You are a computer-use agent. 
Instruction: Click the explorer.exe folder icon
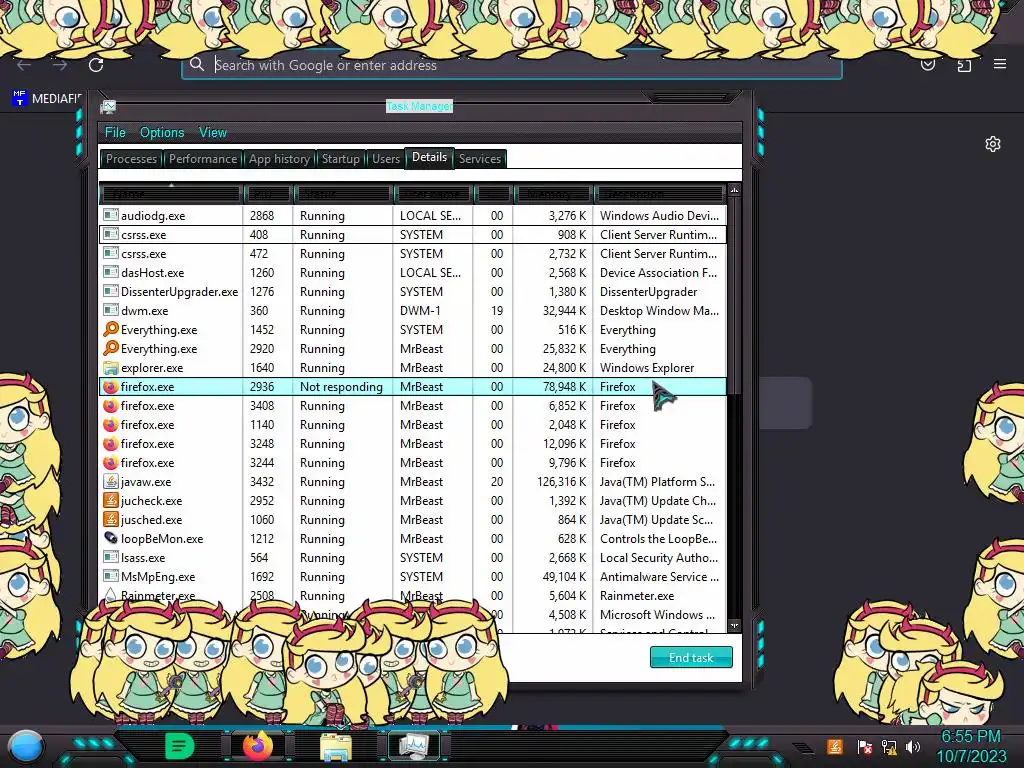[x=111, y=368]
